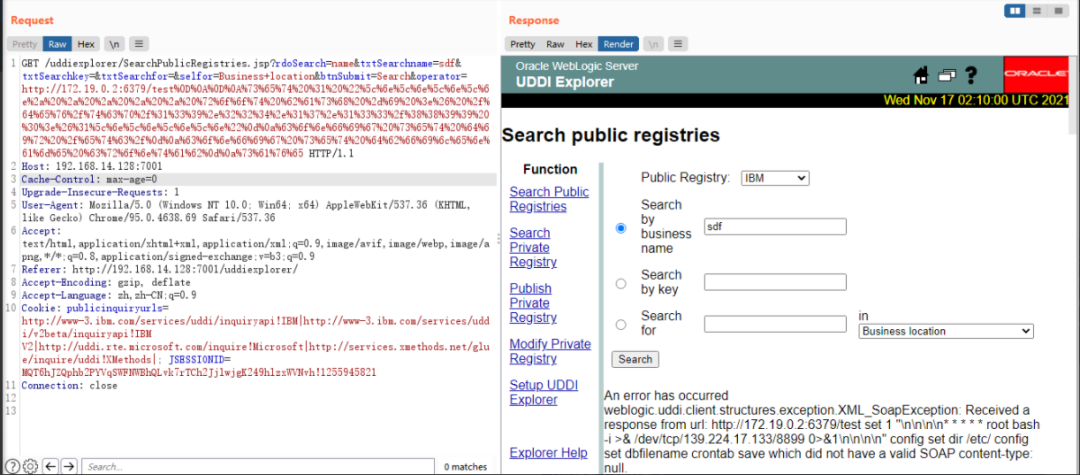This screenshot has height=475, width=1080.
Task: Switch Request view to Hex tab
Action: click(86, 44)
